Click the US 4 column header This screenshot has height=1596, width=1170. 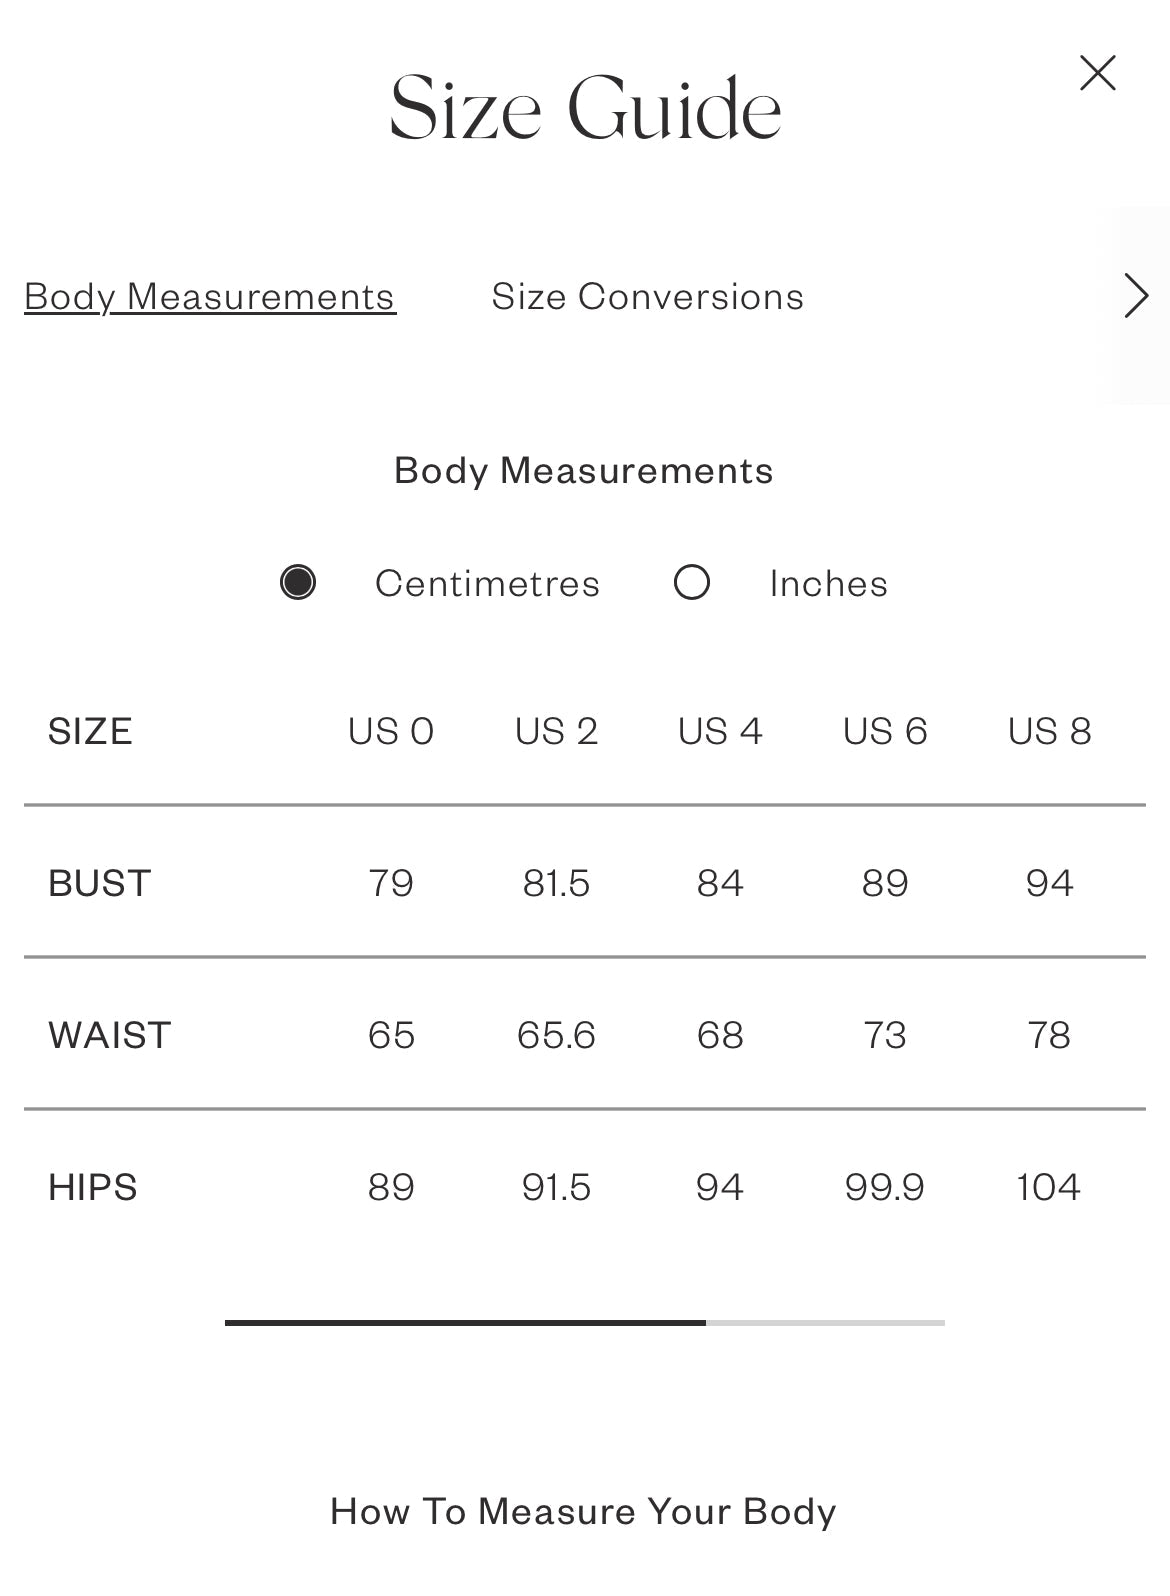[720, 731]
